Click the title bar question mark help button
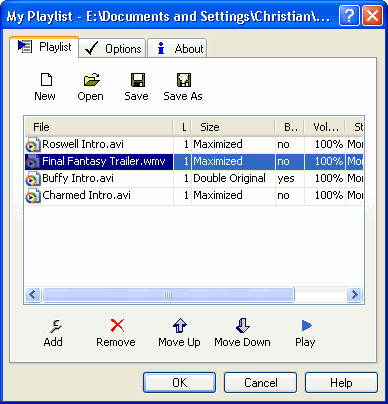Image resolution: width=388 pixels, height=404 pixels. pos(349,16)
